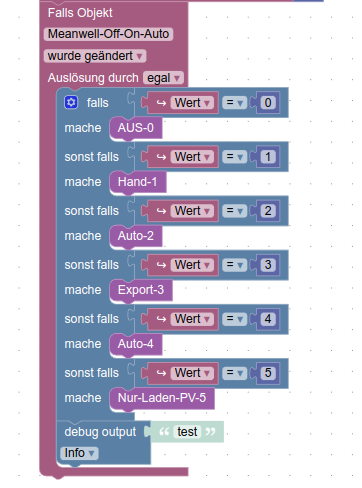Click the 'sonst falls' label before =3
Image resolution: width=362 pixels, height=488 pixels.
pos(92,265)
